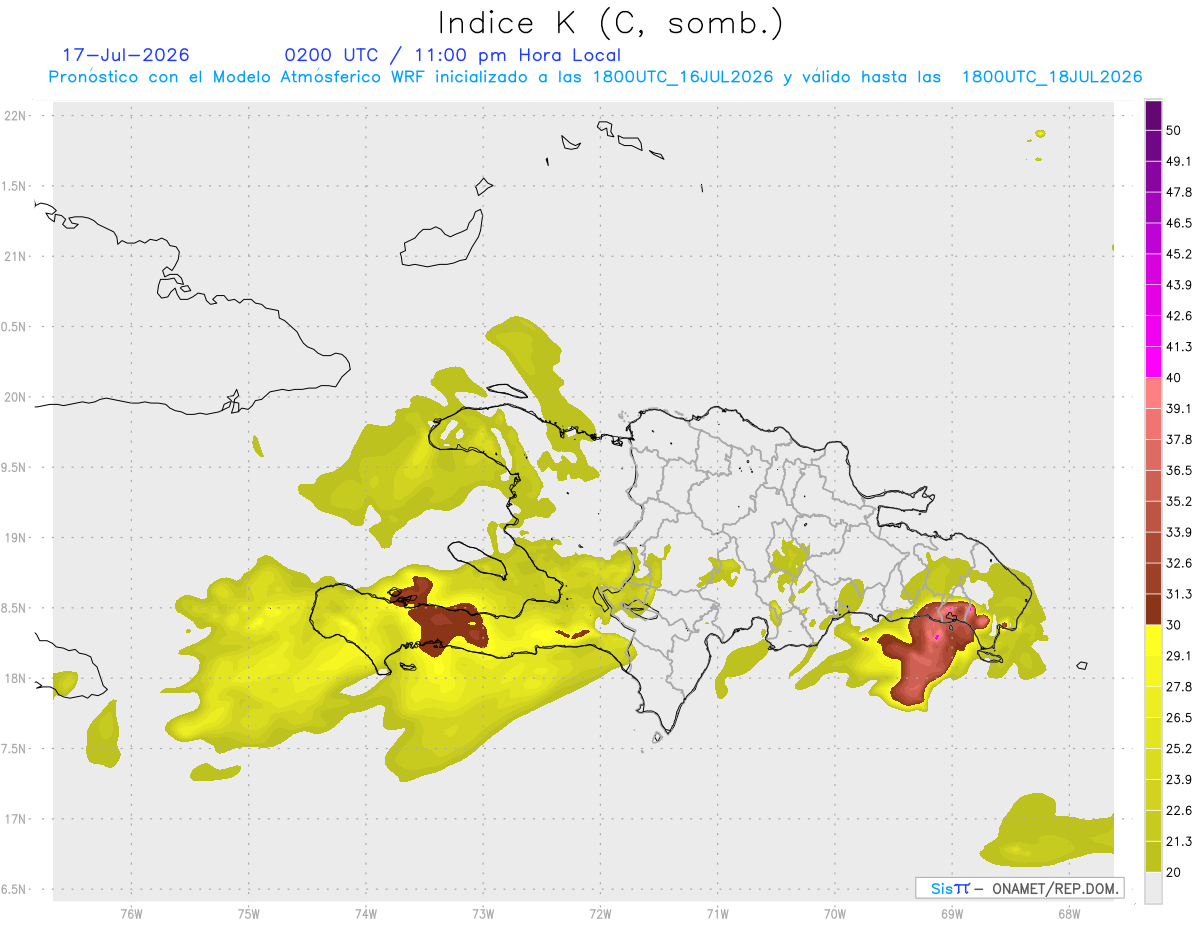This screenshot has width=1200, height=927.
Task: Click the colorbar value "33.9"
Action: coord(1179,532)
